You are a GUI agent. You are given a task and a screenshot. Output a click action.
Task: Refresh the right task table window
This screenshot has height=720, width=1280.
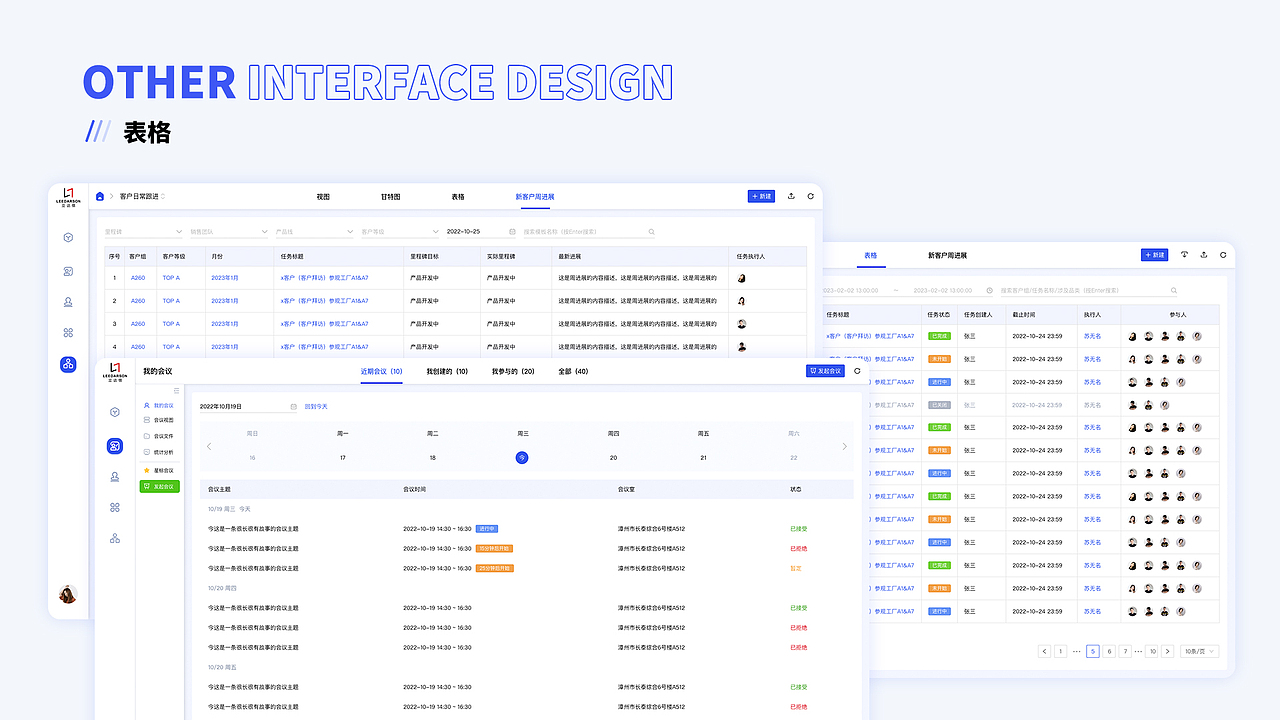[1223, 255]
